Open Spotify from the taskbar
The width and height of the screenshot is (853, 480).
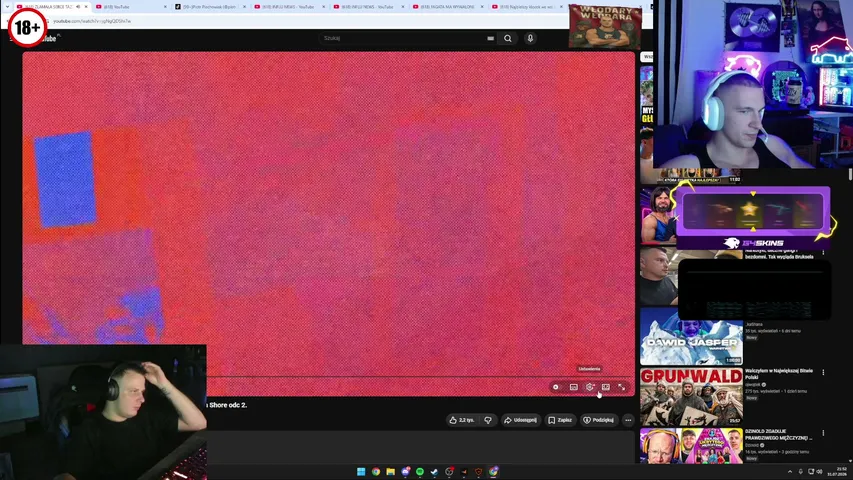coord(420,472)
